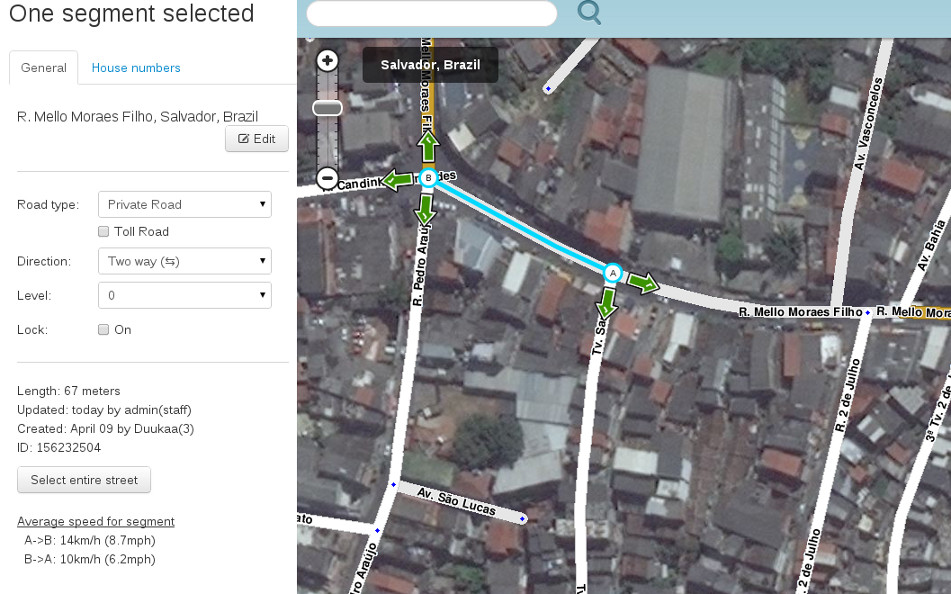Open the Direction dropdown

tap(185, 261)
